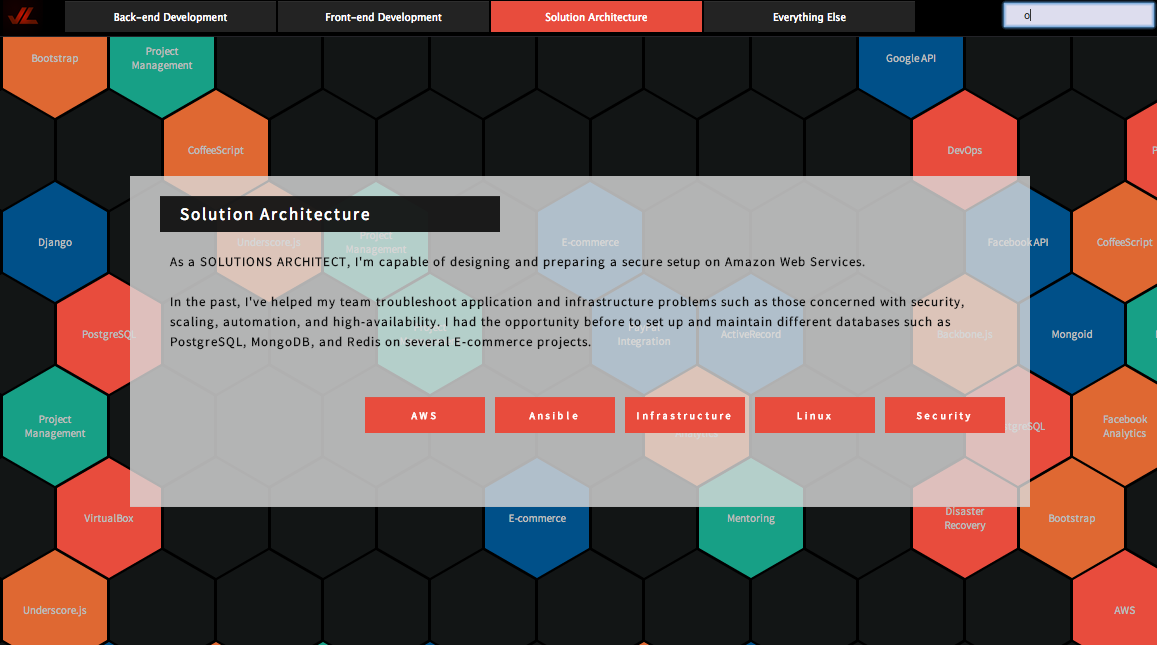Image resolution: width=1157 pixels, height=645 pixels.
Task: Click the Linux skill button
Action: pos(815,415)
